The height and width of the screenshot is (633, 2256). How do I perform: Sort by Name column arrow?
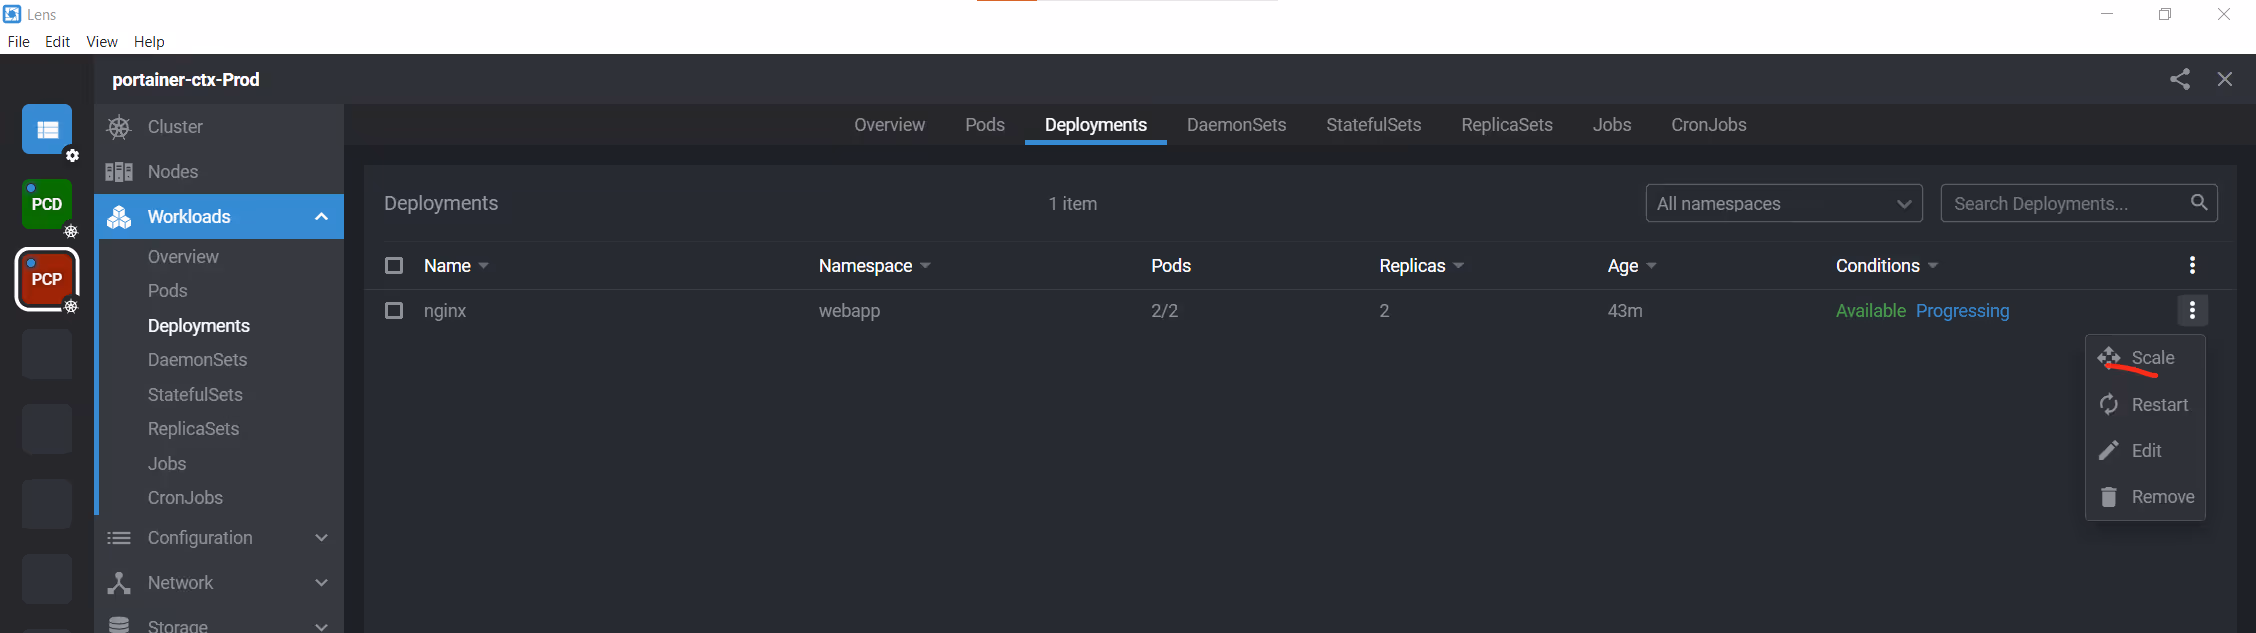(484, 266)
